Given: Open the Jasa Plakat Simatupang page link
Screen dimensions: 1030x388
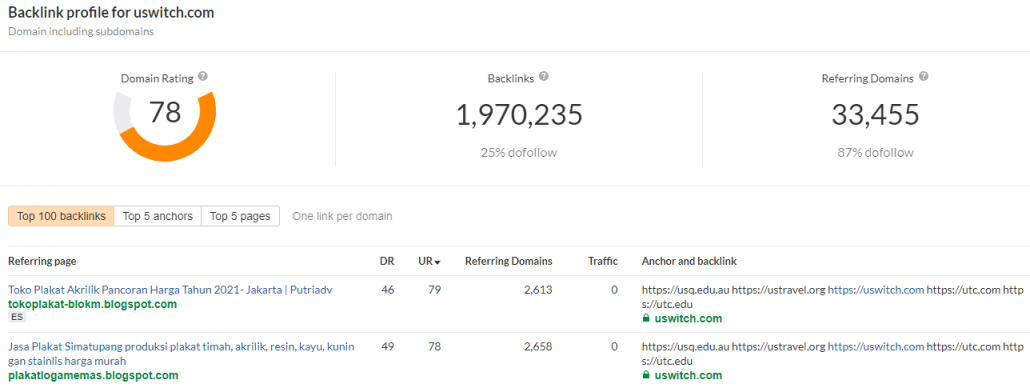Looking at the screenshot, I should point(181,353).
